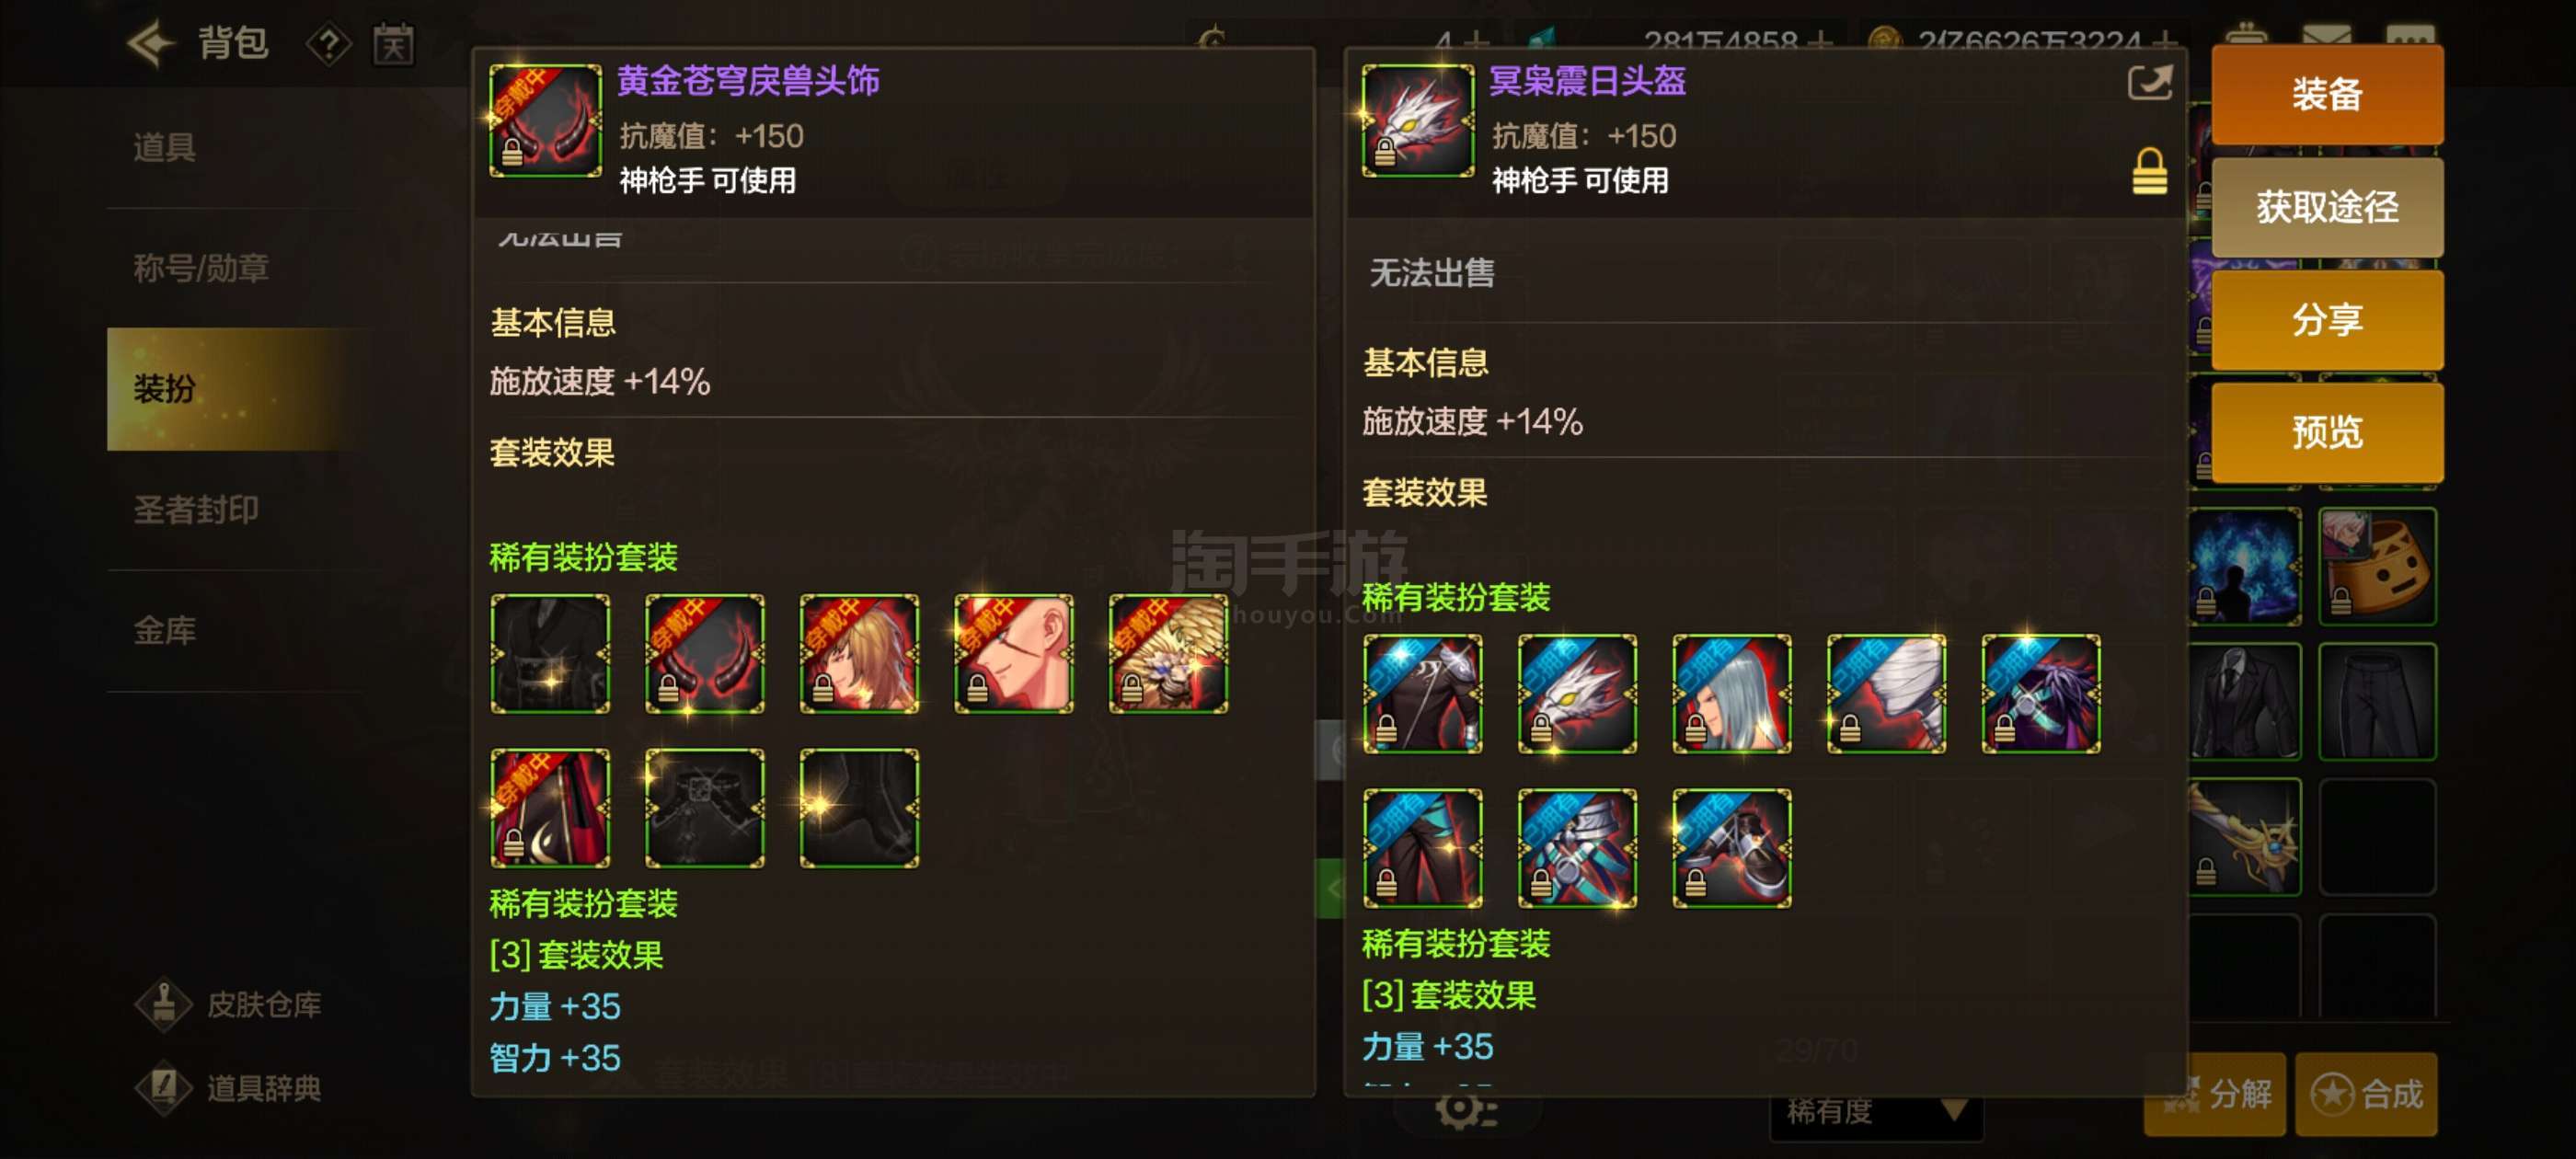2576x1159 pixels.
Task: Switch to the 圣者封印 tab
Action: [197, 510]
